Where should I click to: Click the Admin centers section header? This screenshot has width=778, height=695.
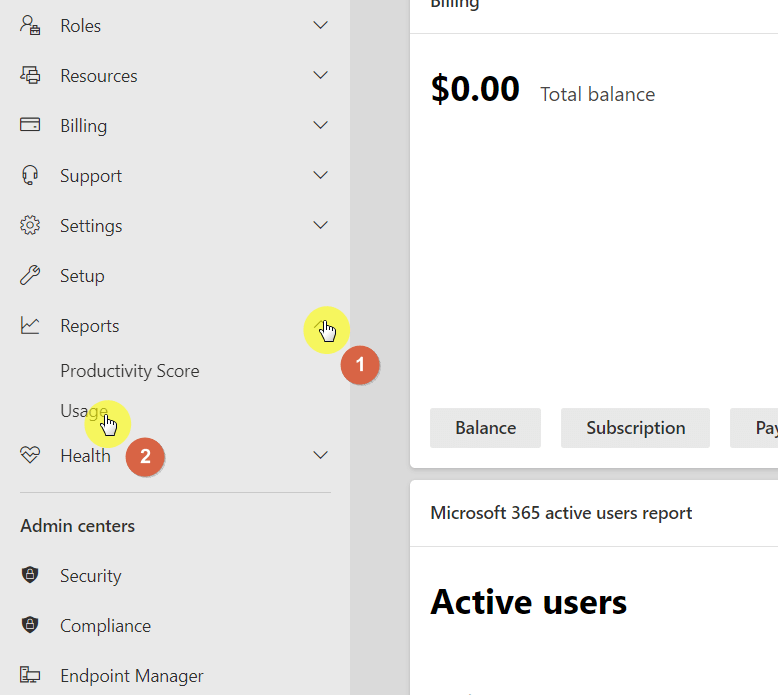click(77, 526)
